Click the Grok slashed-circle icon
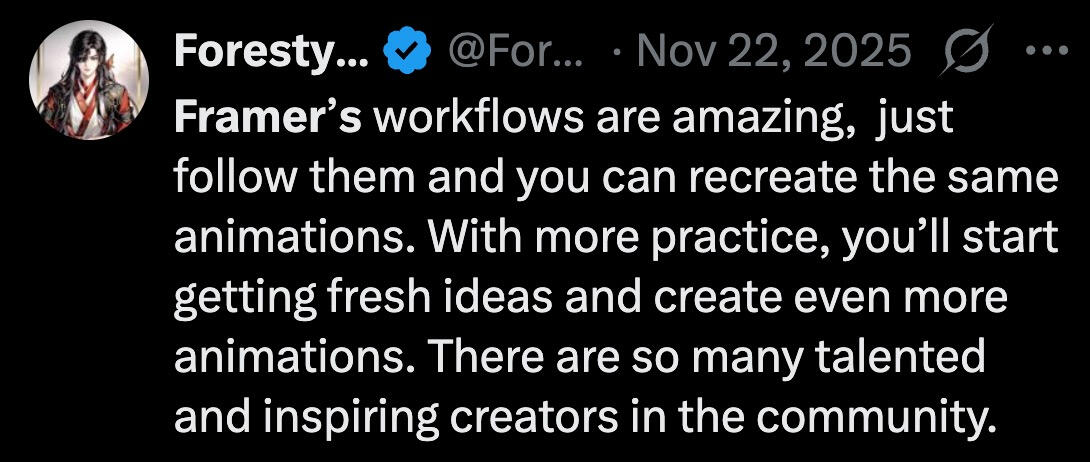The image size is (1090, 462). [964, 51]
